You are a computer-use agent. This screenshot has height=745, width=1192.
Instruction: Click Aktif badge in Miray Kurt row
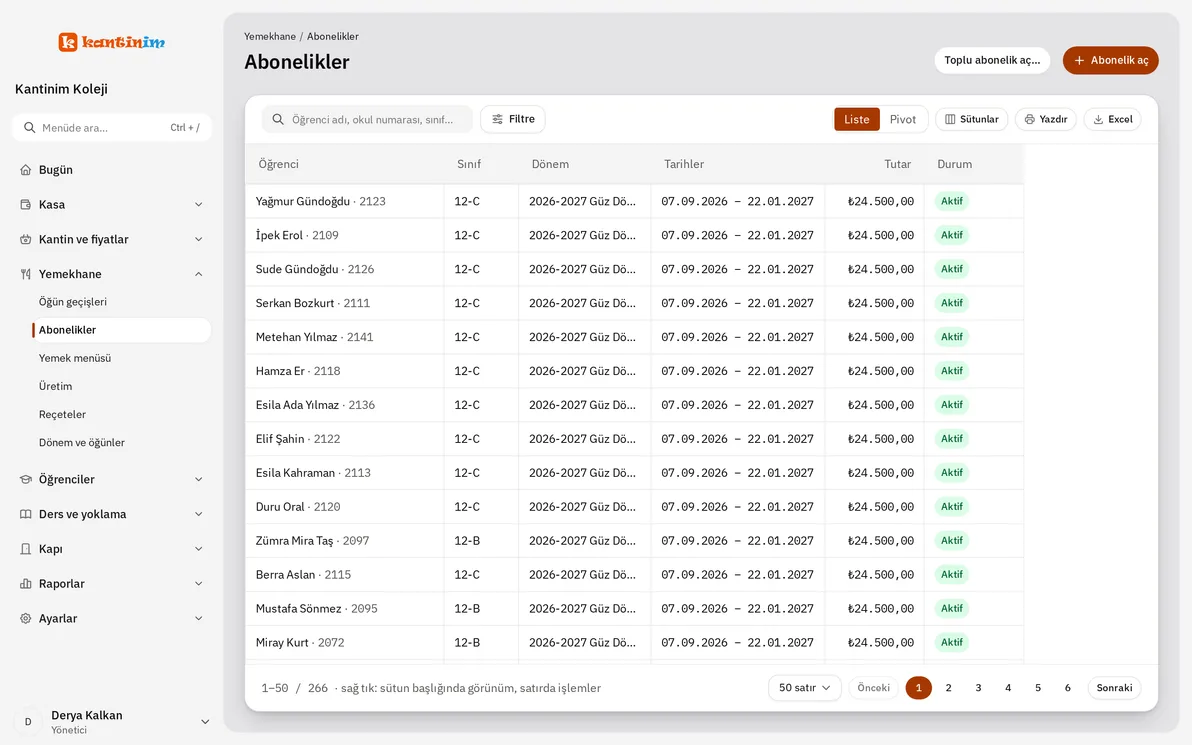point(952,642)
